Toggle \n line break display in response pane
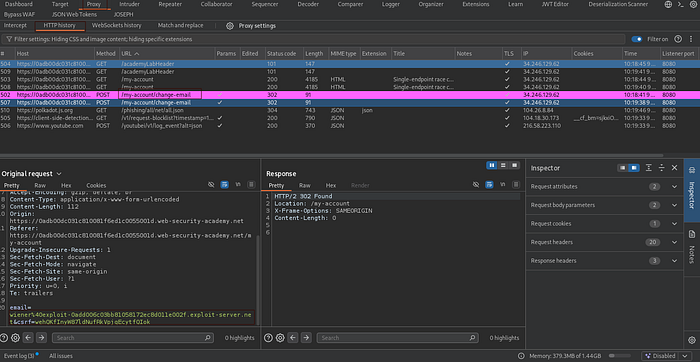The height and width of the screenshot is (362, 700). click(x=503, y=185)
